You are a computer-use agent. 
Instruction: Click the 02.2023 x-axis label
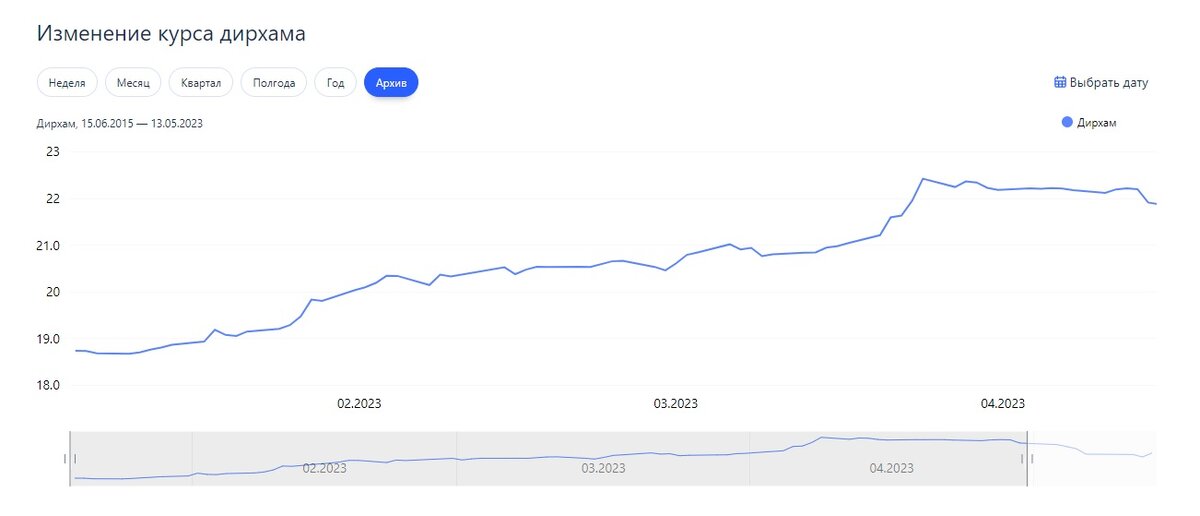pyautogui.click(x=359, y=404)
